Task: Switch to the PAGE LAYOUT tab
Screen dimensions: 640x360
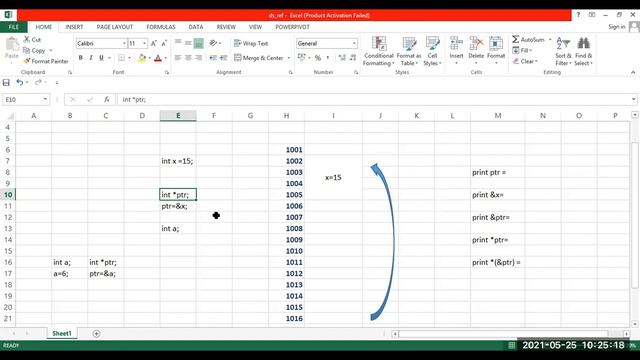Action: pos(115,27)
